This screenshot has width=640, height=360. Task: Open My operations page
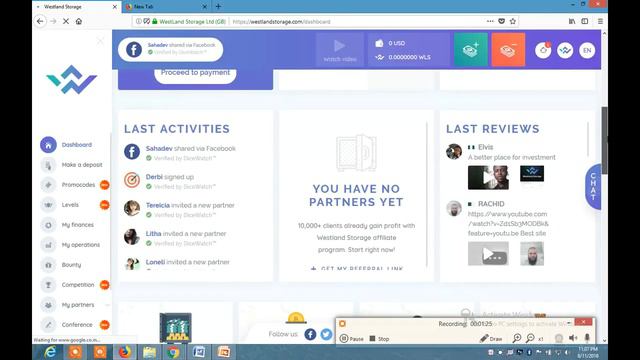[70, 245]
